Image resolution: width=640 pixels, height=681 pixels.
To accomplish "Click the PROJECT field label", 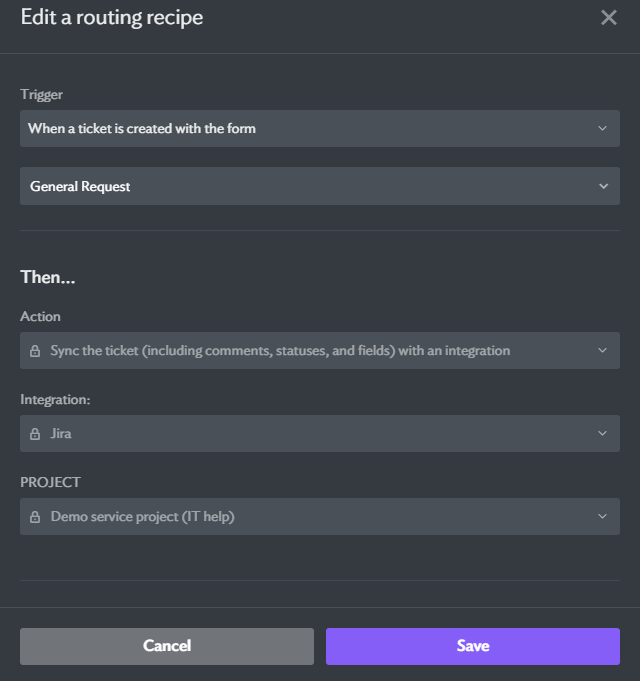I will point(50,483).
